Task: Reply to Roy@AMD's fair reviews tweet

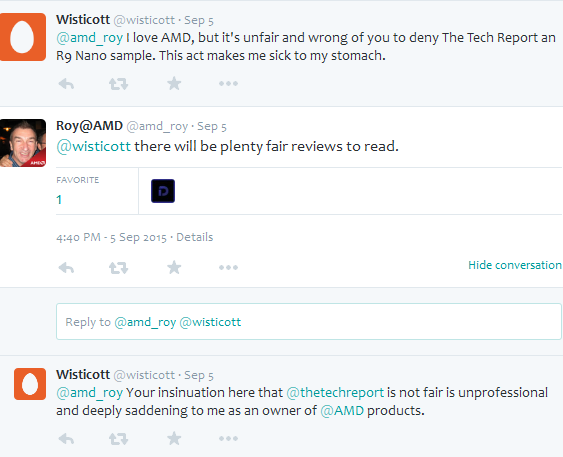Action: pyautogui.click(x=66, y=268)
